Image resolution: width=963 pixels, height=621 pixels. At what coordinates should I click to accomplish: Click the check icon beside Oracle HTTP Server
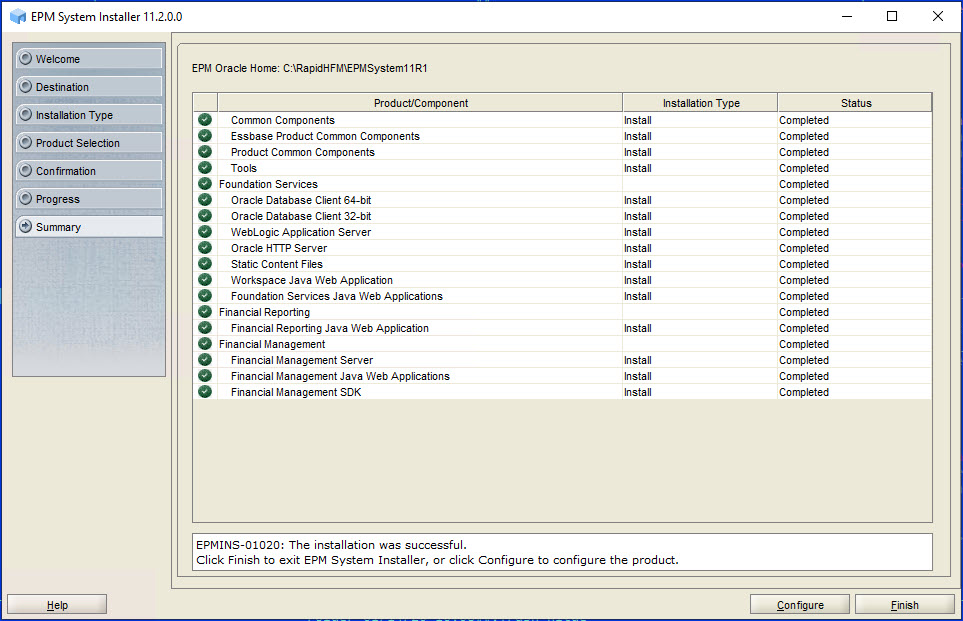[x=205, y=248]
